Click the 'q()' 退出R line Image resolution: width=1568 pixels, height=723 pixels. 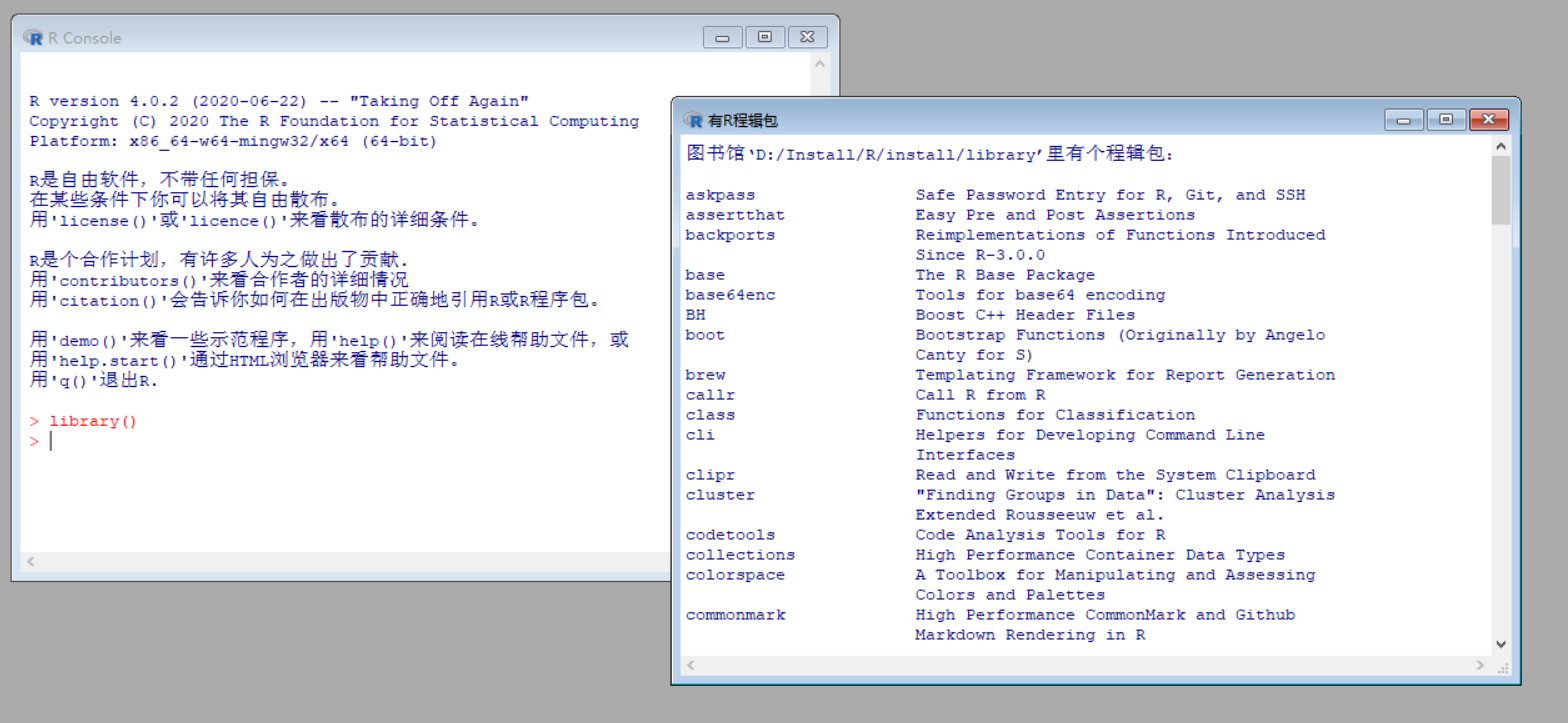tap(94, 381)
